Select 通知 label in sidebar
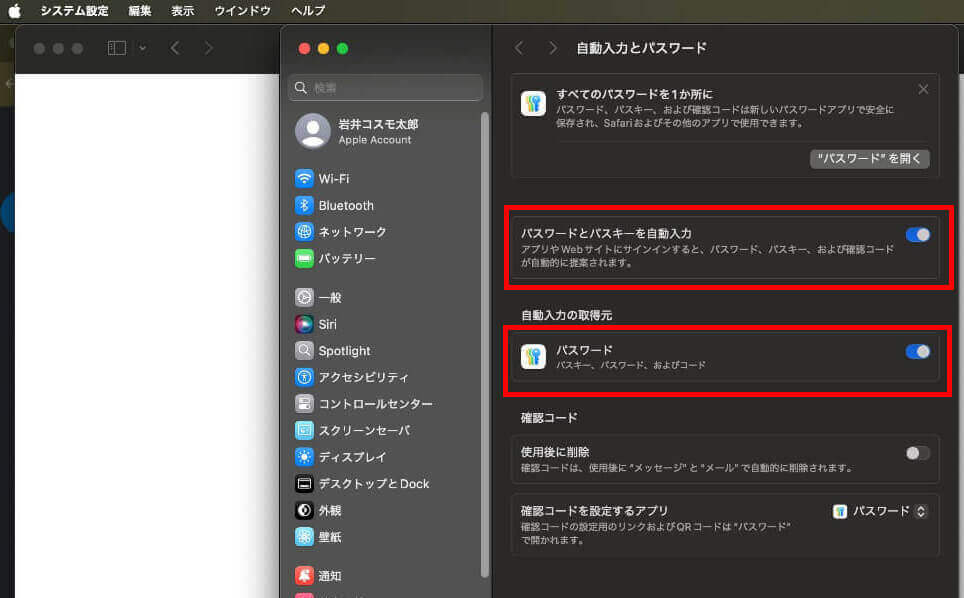964x598 pixels. tap(330, 576)
